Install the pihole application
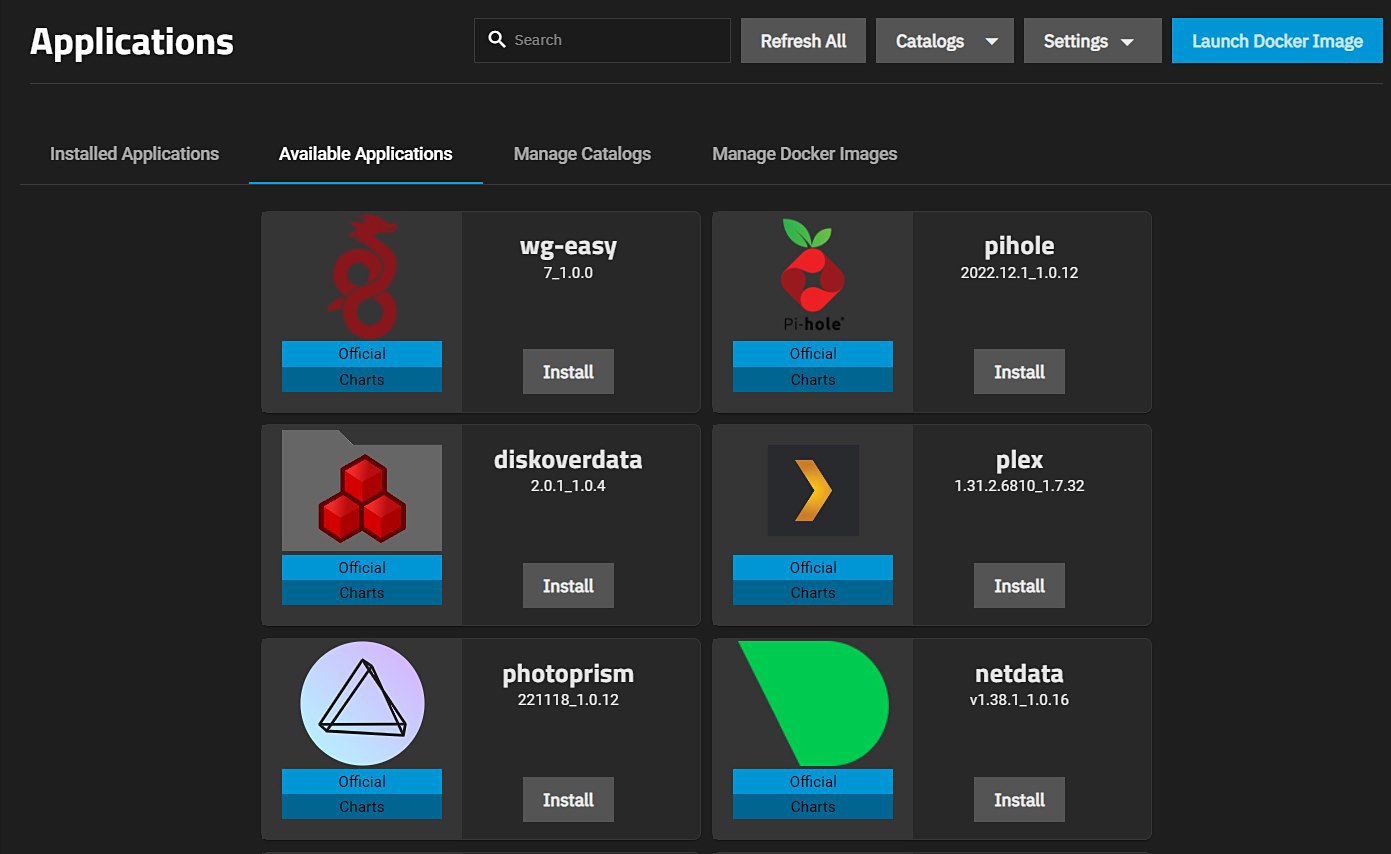The height and width of the screenshot is (854, 1391). pyautogui.click(x=1019, y=372)
